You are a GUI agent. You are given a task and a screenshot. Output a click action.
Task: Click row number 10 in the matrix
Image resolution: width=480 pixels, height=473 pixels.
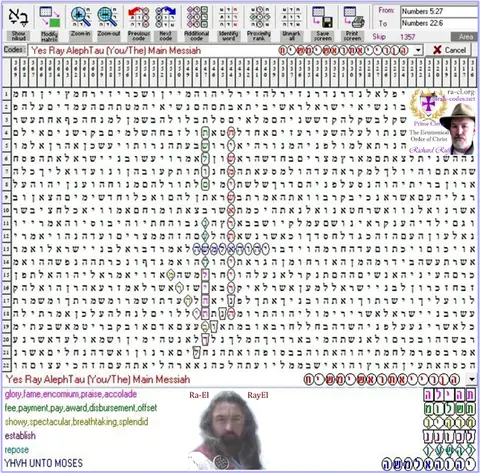pos(6,210)
